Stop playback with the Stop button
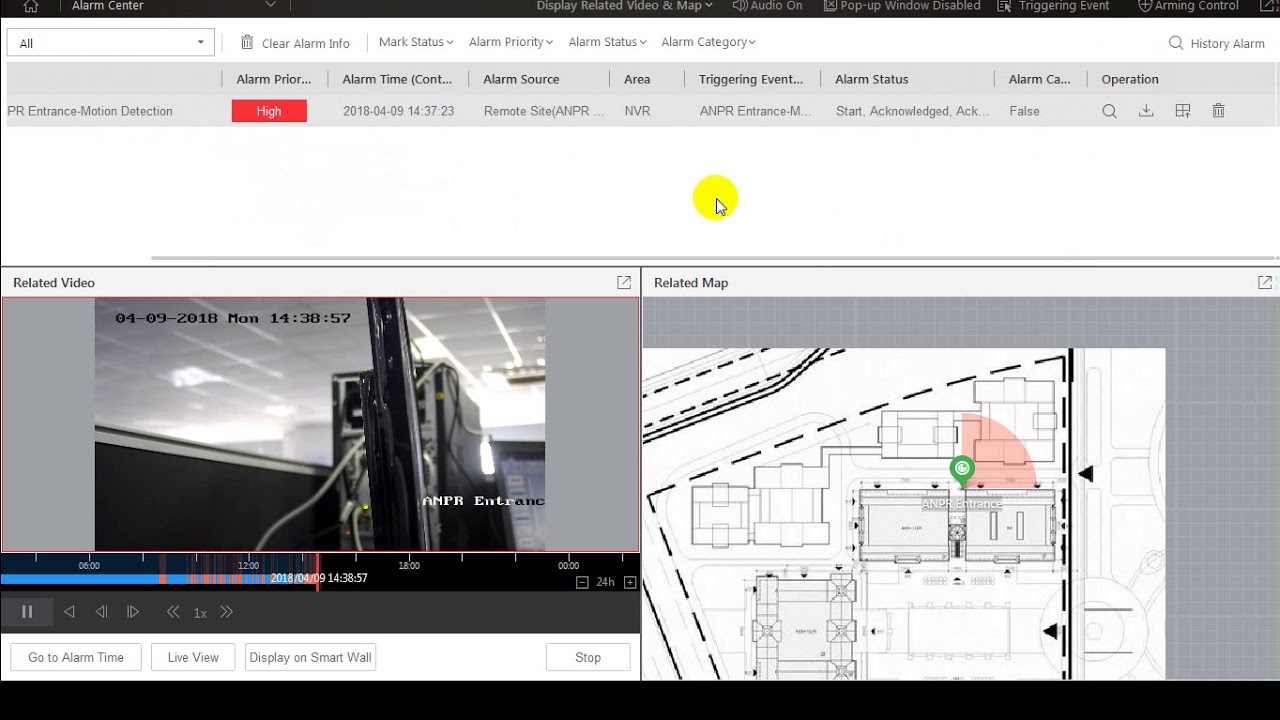The image size is (1280, 720). coord(587,657)
